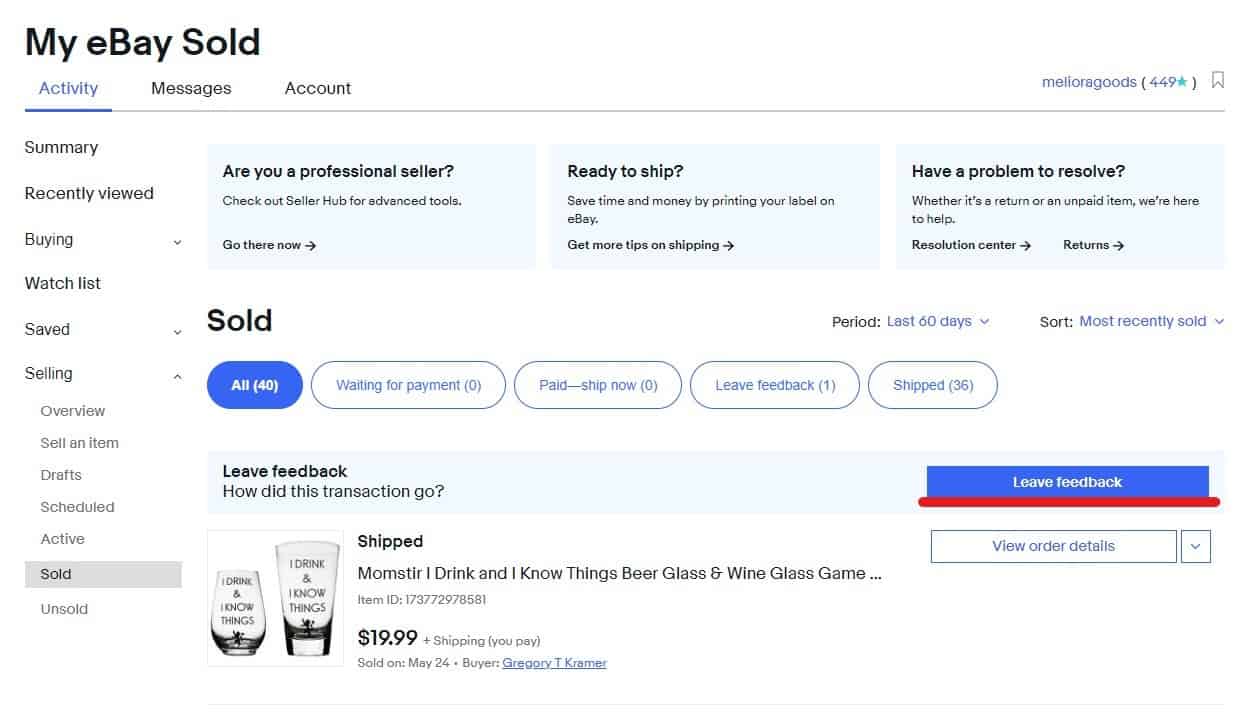Click the bookmark icon beside melioragoods
Image resolution: width=1258 pixels, height=716 pixels.
pos(1217,81)
